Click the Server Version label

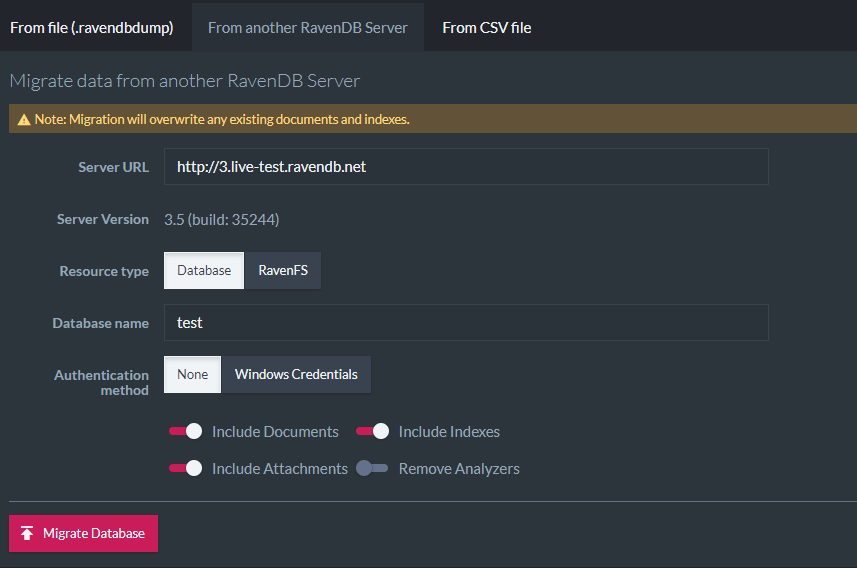pyautogui.click(x=103, y=219)
